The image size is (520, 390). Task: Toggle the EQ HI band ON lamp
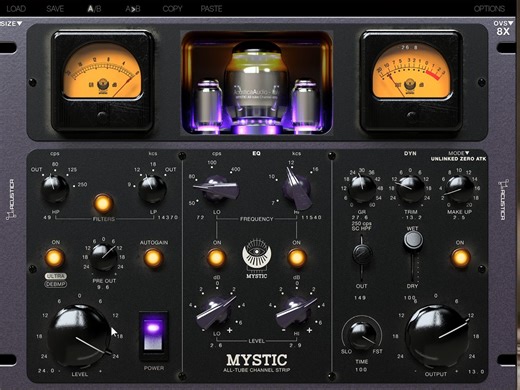(x=296, y=258)
